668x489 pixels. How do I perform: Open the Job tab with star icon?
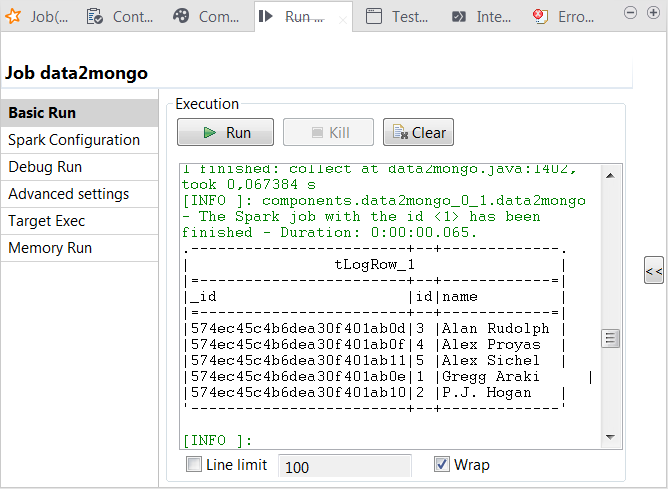pyautogui.click(x=16, y=16)
